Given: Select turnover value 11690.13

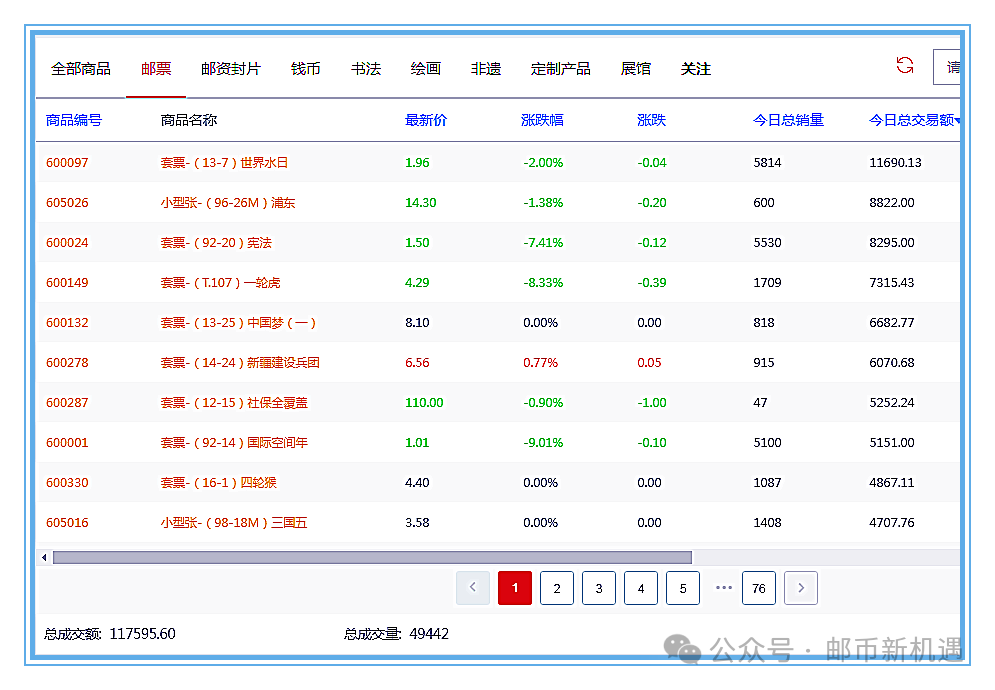Looking at the screenshot, I should tap(895, 163).
